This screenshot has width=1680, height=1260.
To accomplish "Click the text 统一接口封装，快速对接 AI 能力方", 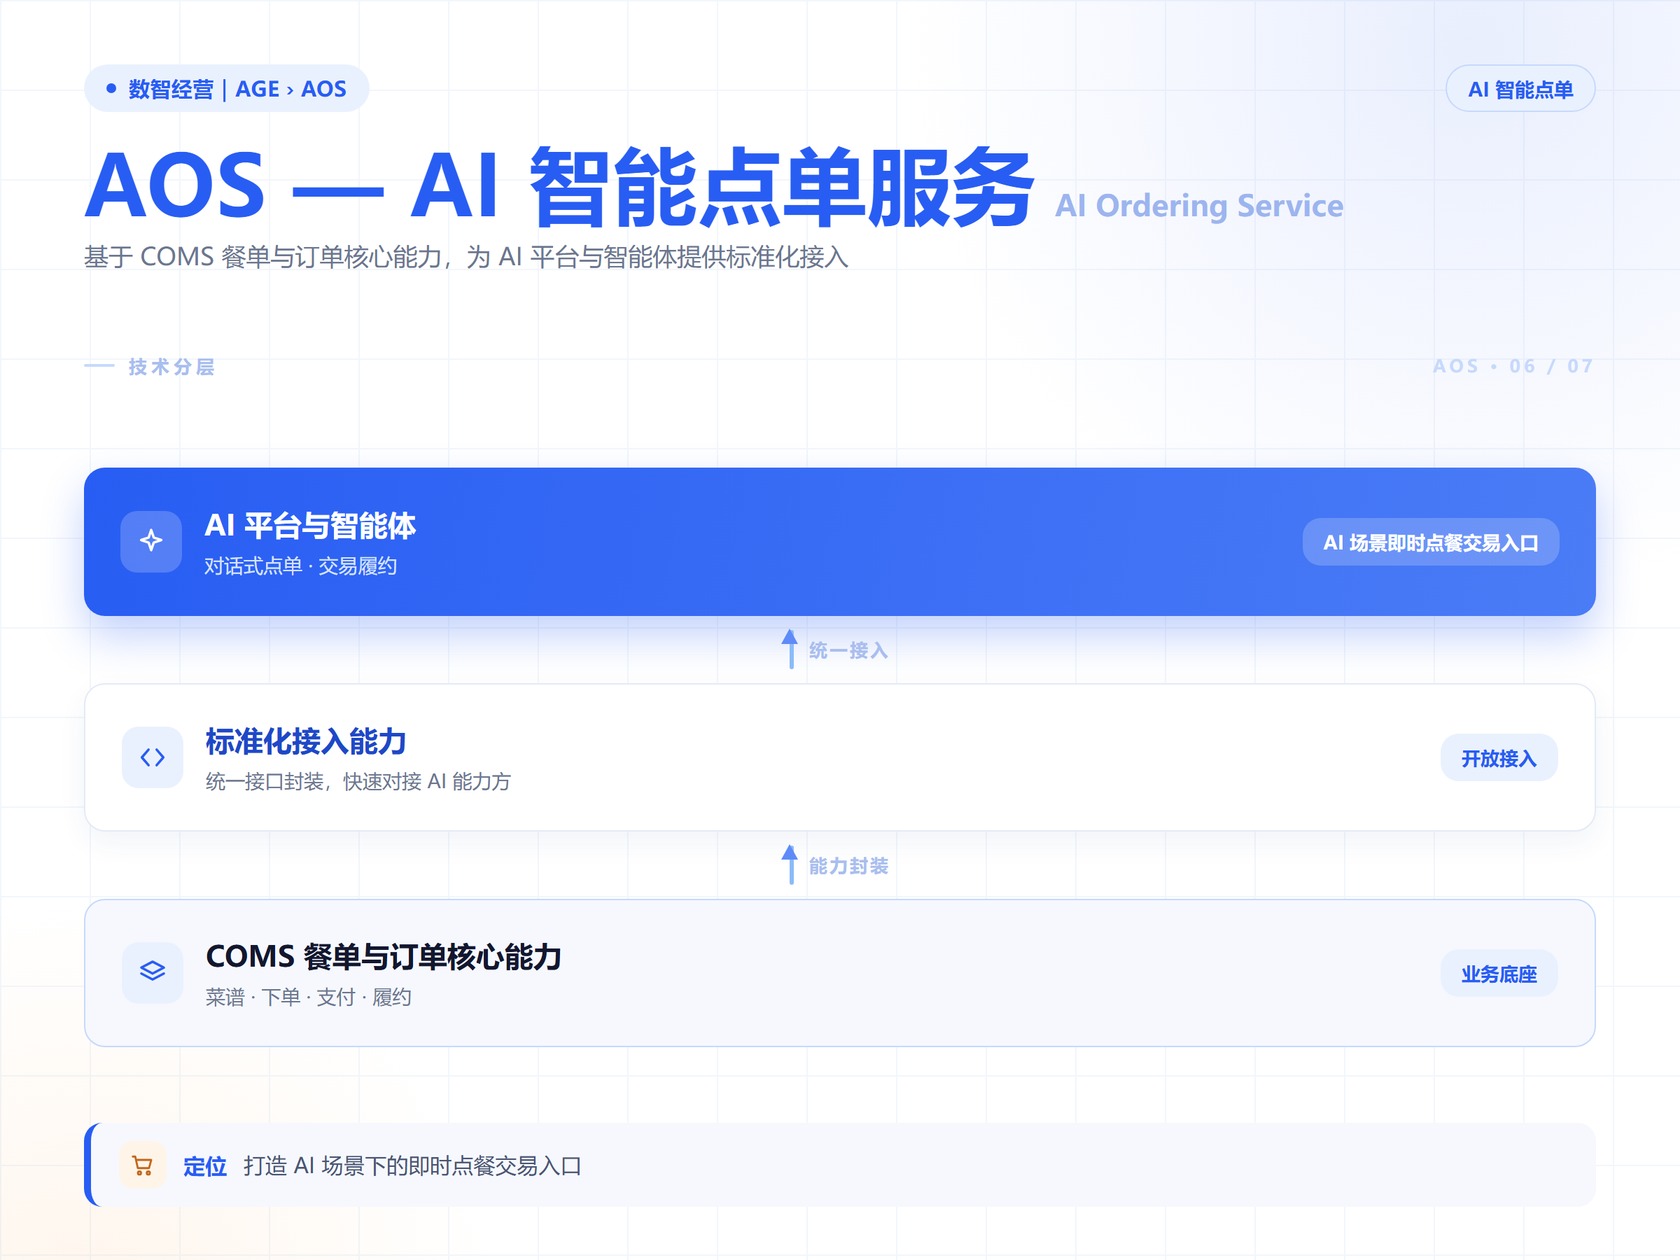I will click(358, 781).
